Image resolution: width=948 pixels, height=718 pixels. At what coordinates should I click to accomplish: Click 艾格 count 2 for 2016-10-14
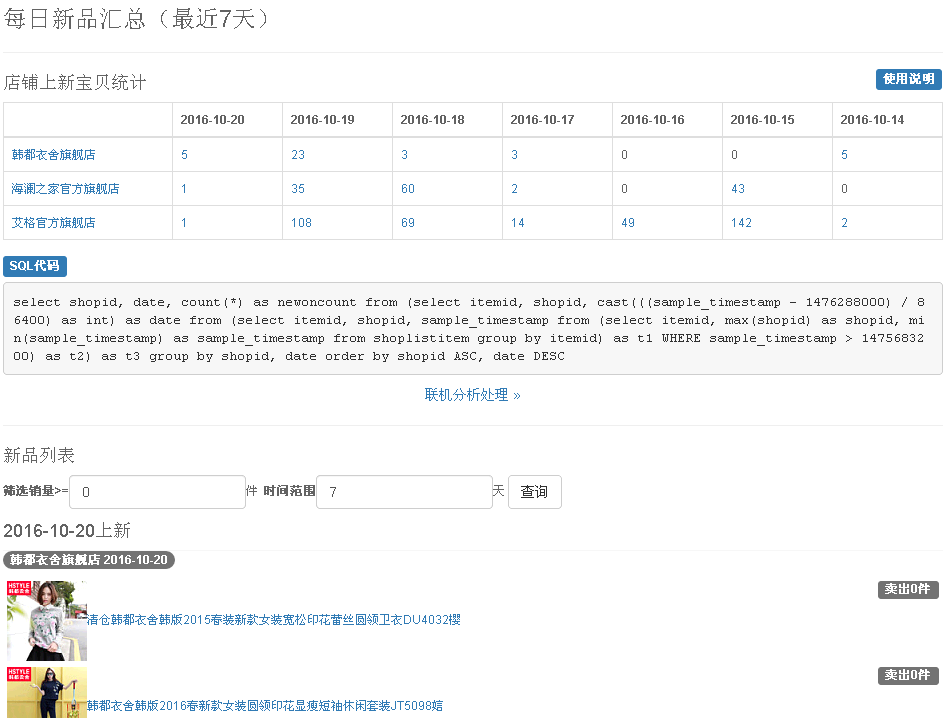[x=845, y=222]
